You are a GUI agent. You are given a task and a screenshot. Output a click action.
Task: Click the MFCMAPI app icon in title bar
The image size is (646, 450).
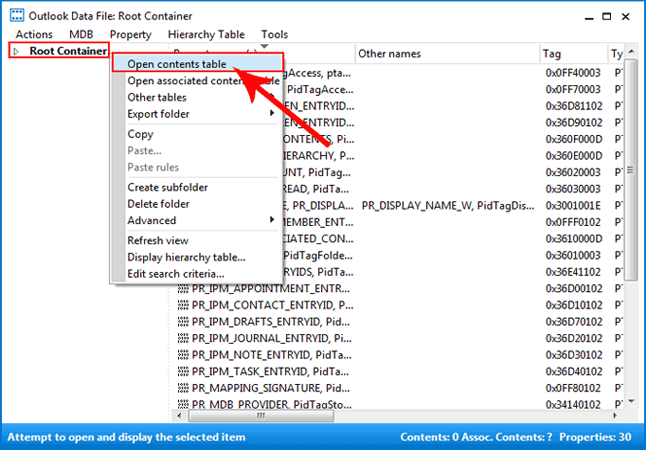17,15
